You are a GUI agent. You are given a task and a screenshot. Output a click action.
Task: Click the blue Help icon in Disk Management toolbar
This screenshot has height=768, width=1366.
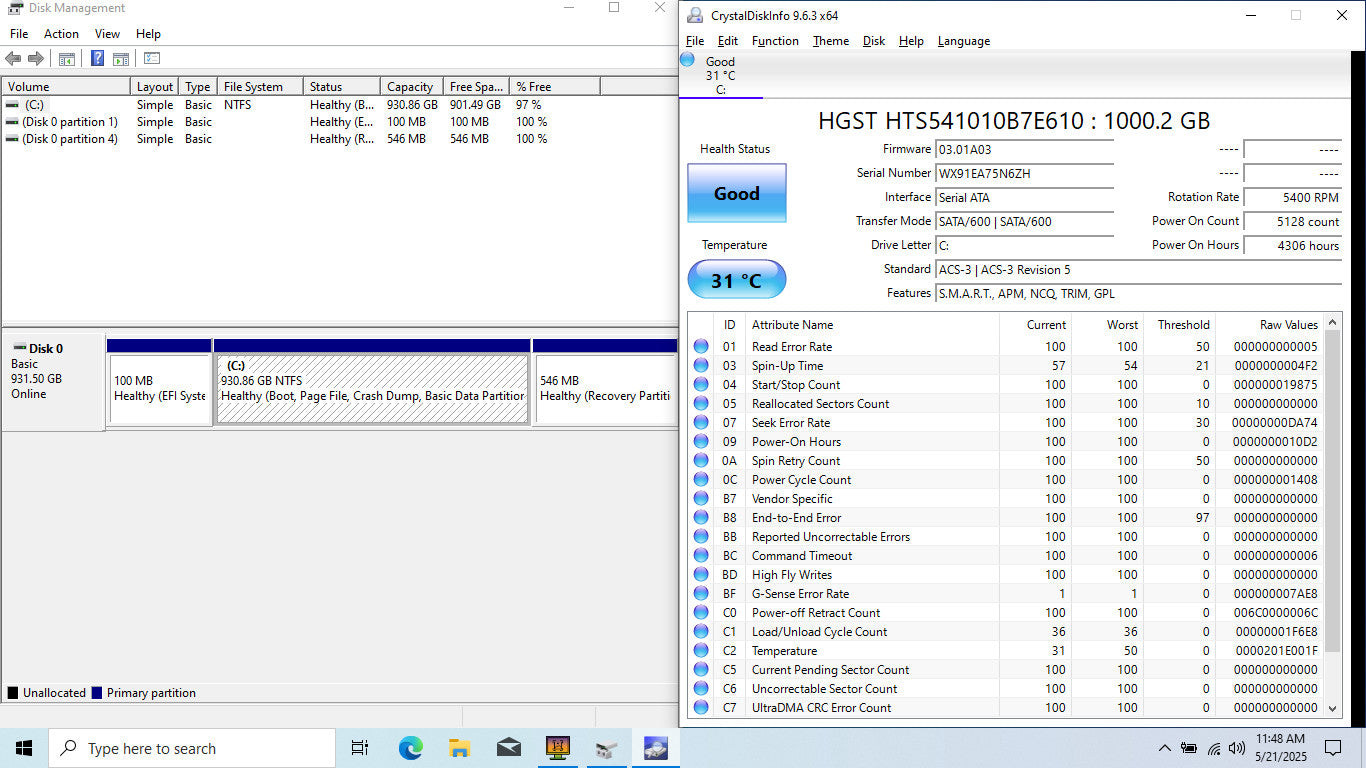pyautogui.click(x=97, y=59)
